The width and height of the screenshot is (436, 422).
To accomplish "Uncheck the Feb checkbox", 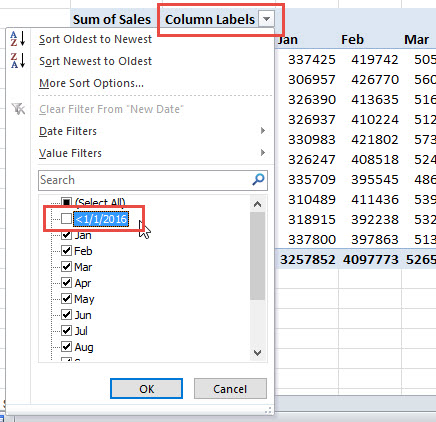I will (x=66, y=250).
